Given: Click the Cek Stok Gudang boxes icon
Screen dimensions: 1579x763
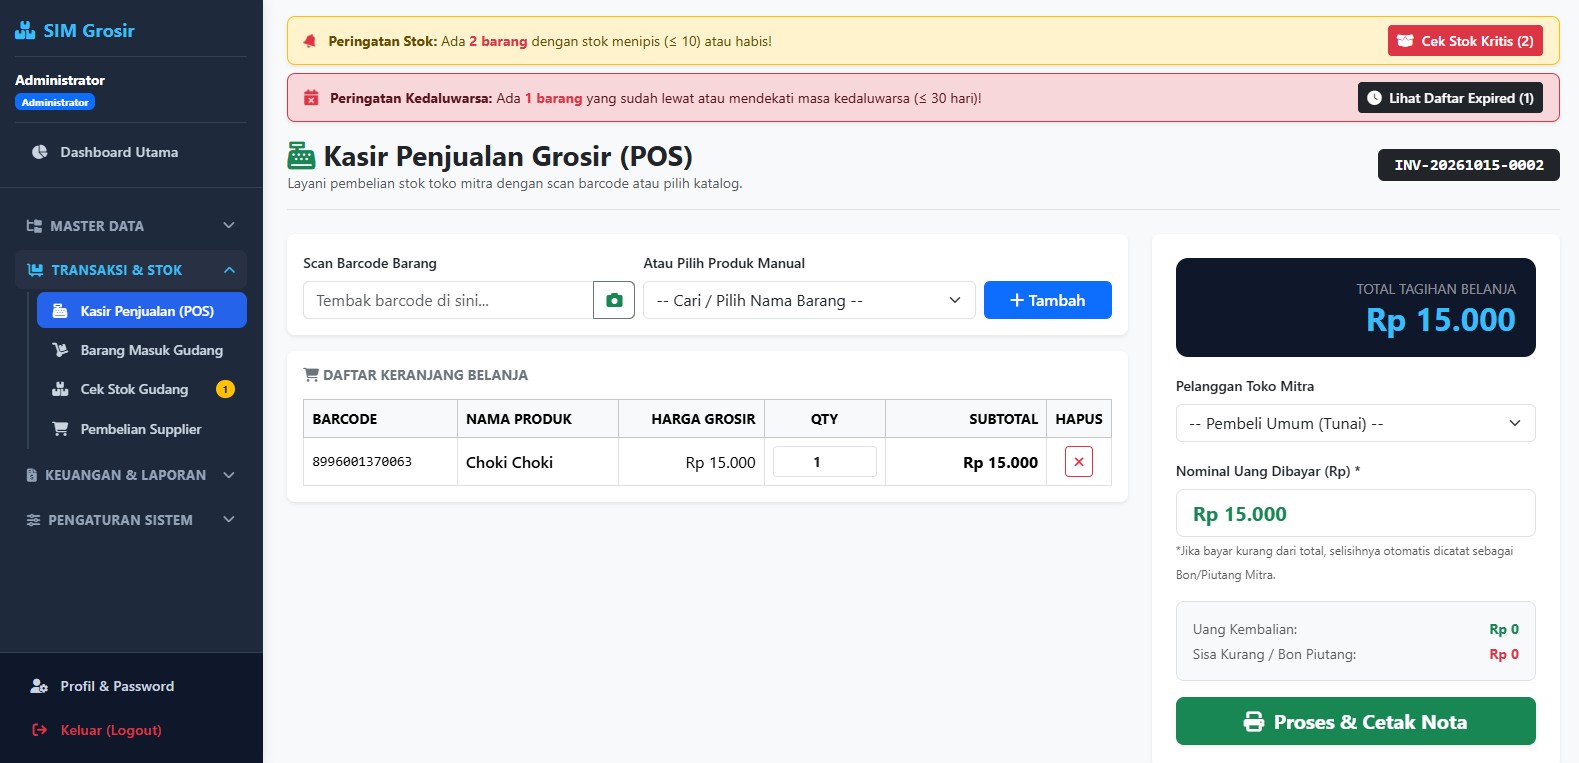Looking at the screenshot, I should point(60,389).
